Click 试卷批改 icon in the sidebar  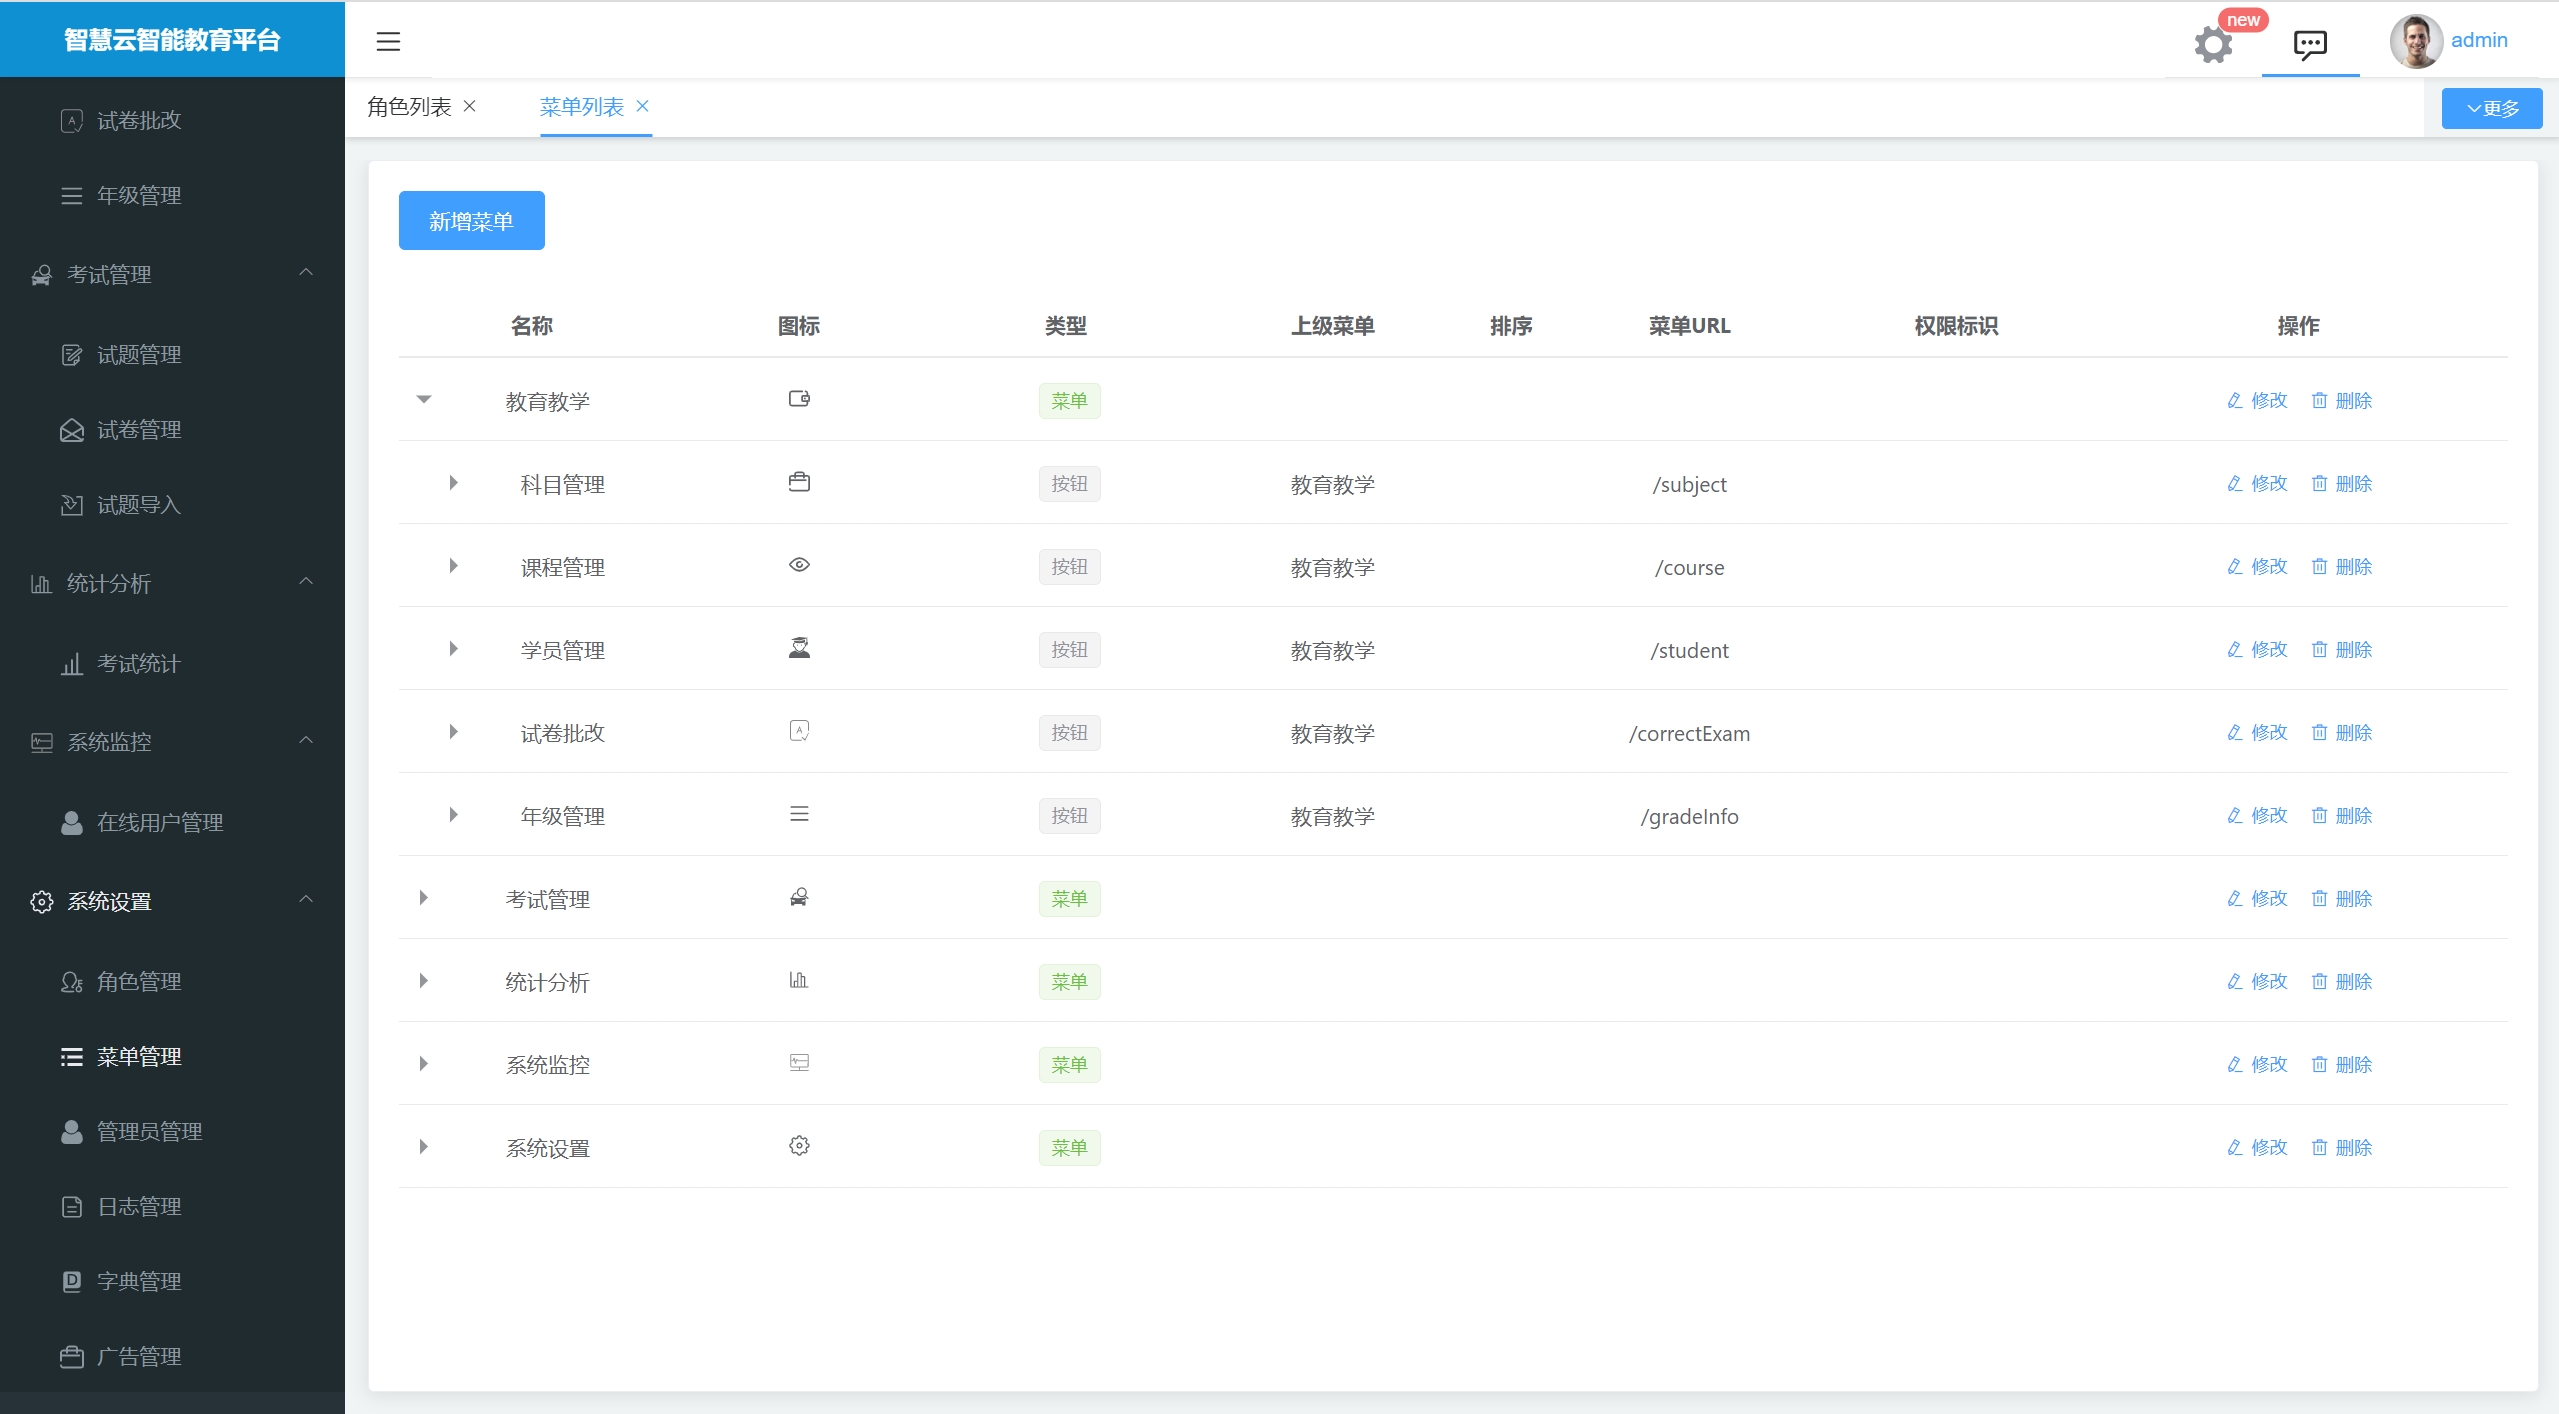72,121
